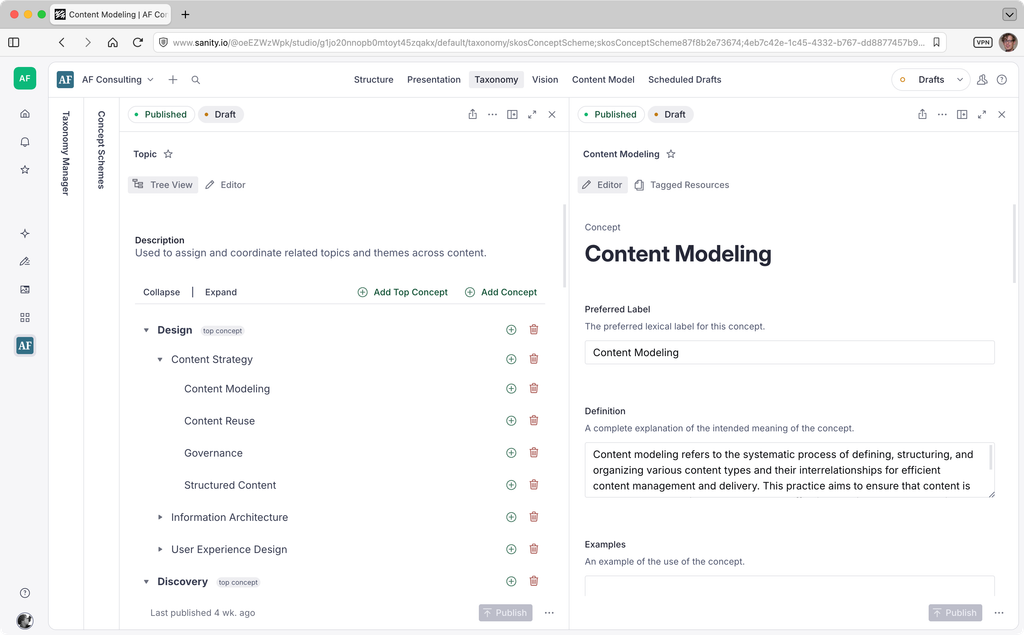Select Published version in Content Modeling pane

click(x=611, y=114)
